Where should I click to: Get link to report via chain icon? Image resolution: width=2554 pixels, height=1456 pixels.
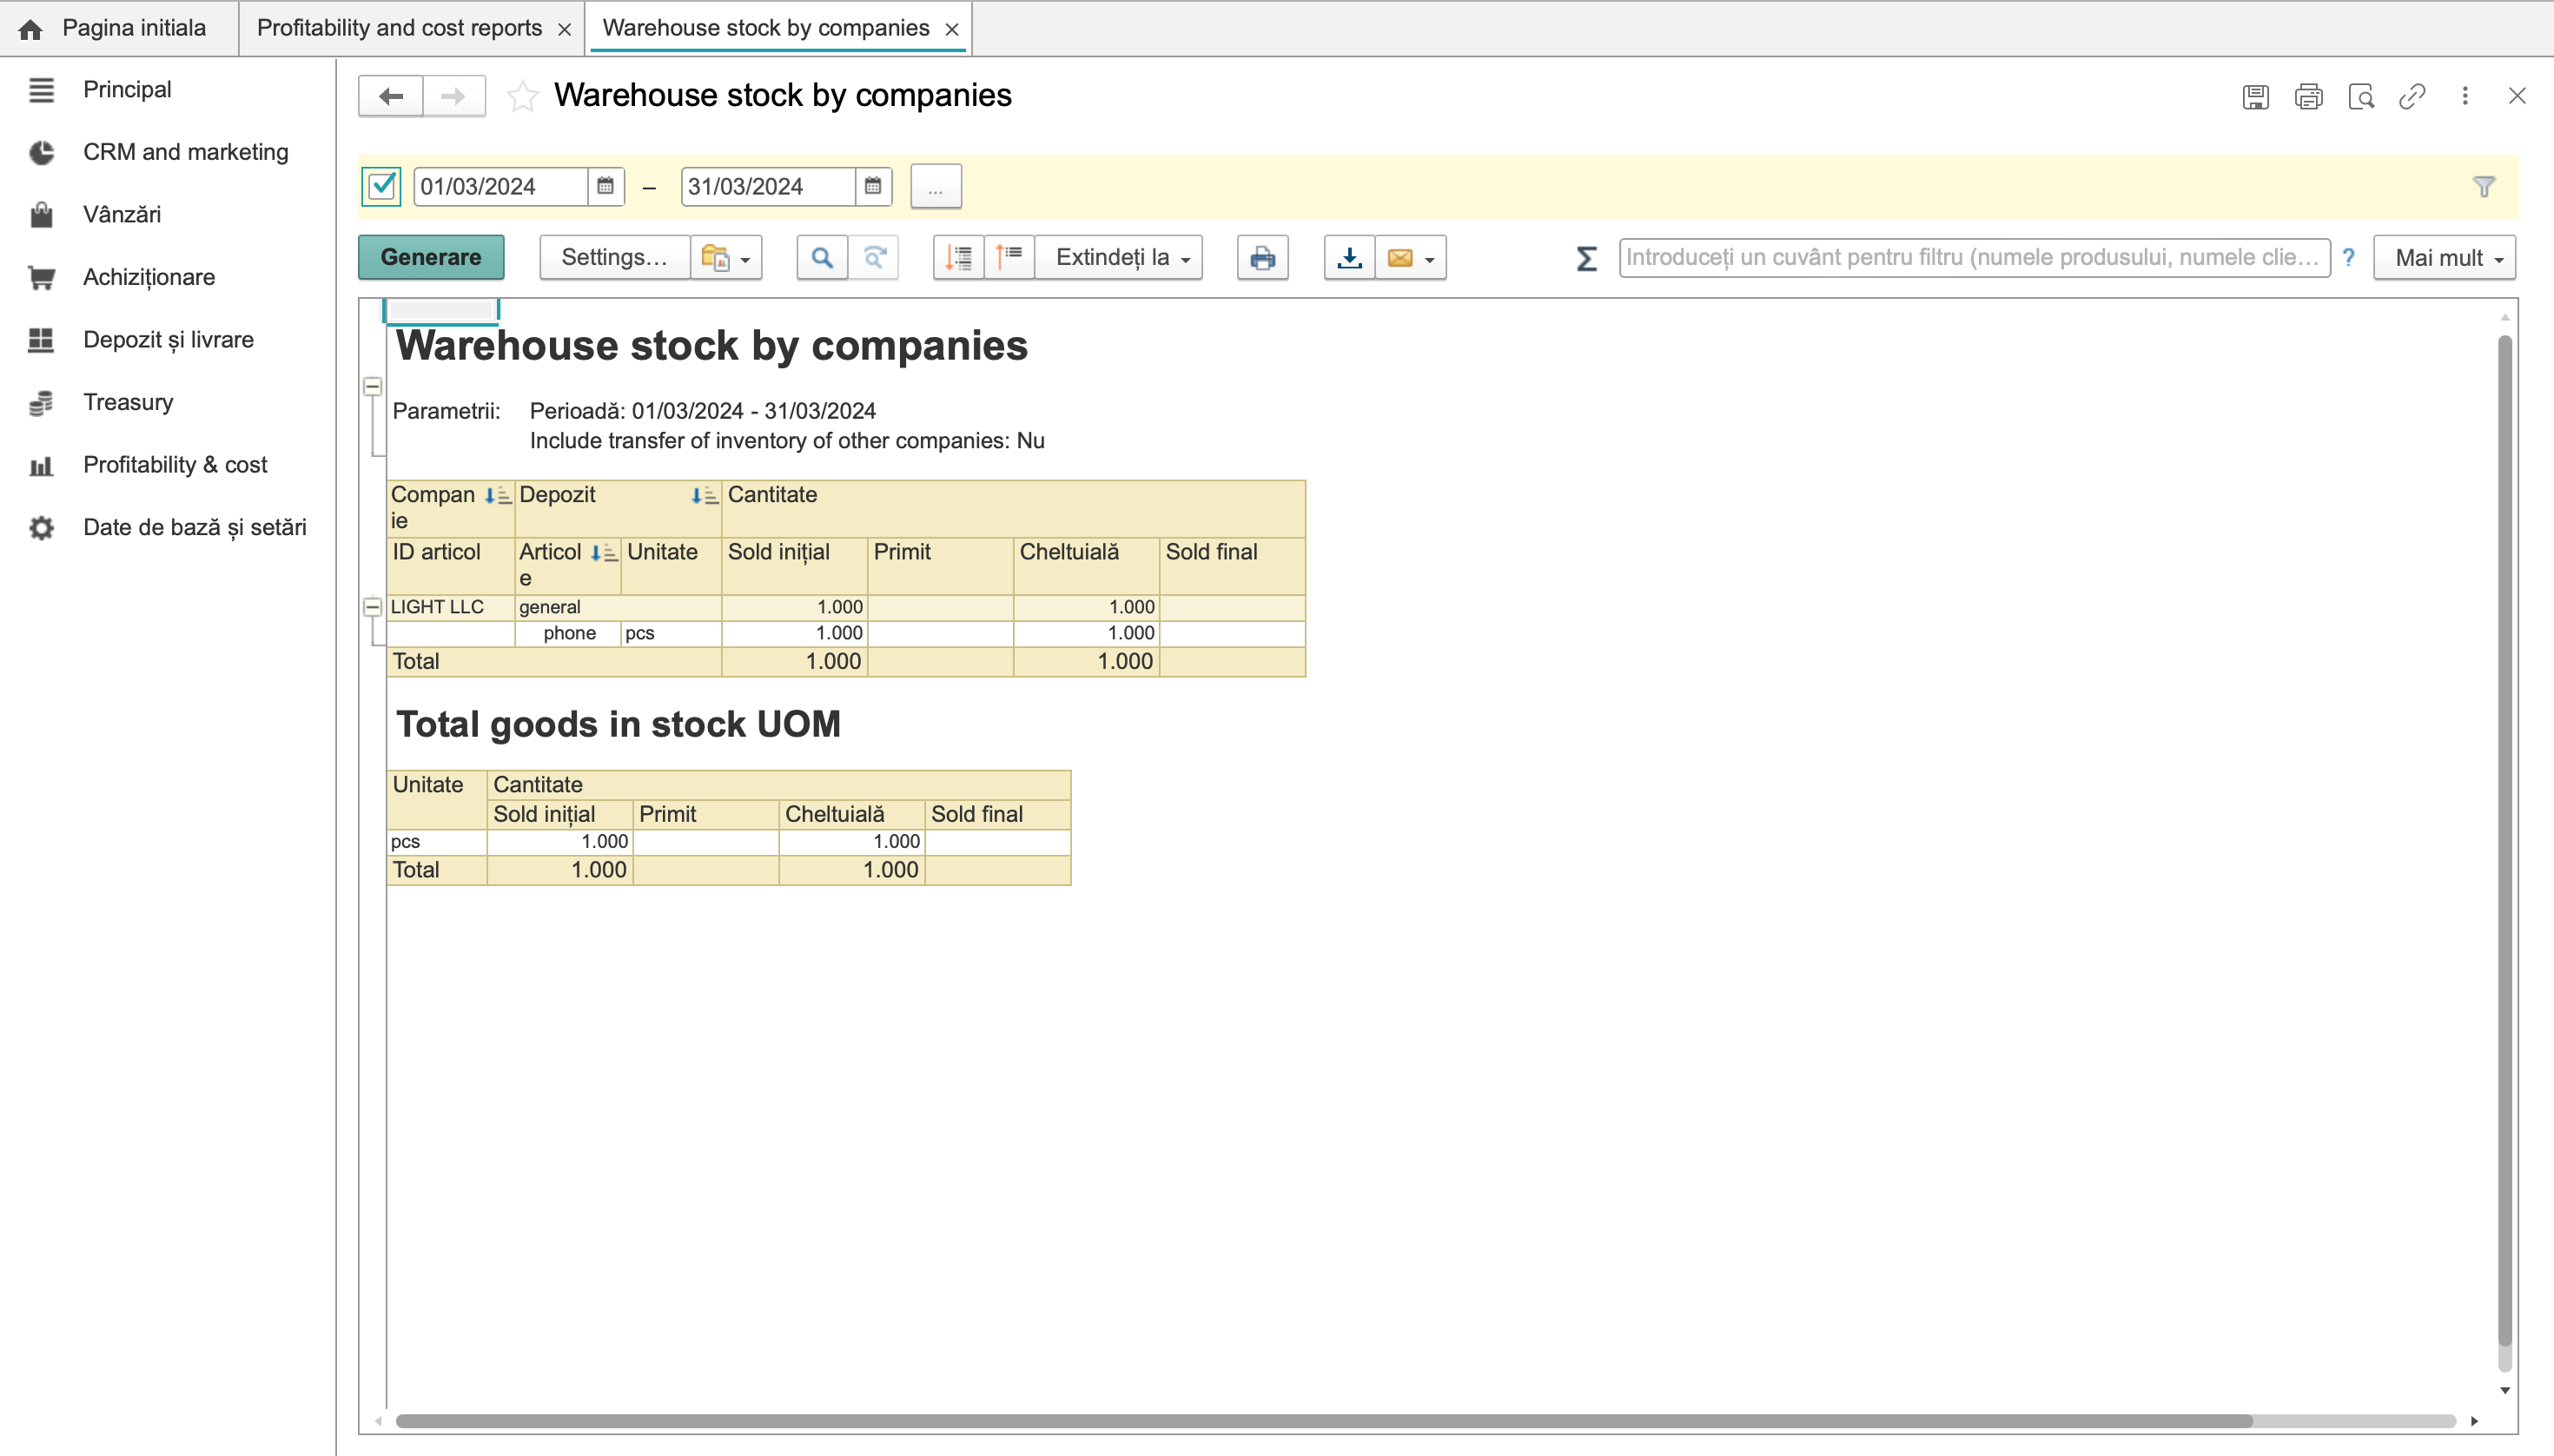[2412, 96]
